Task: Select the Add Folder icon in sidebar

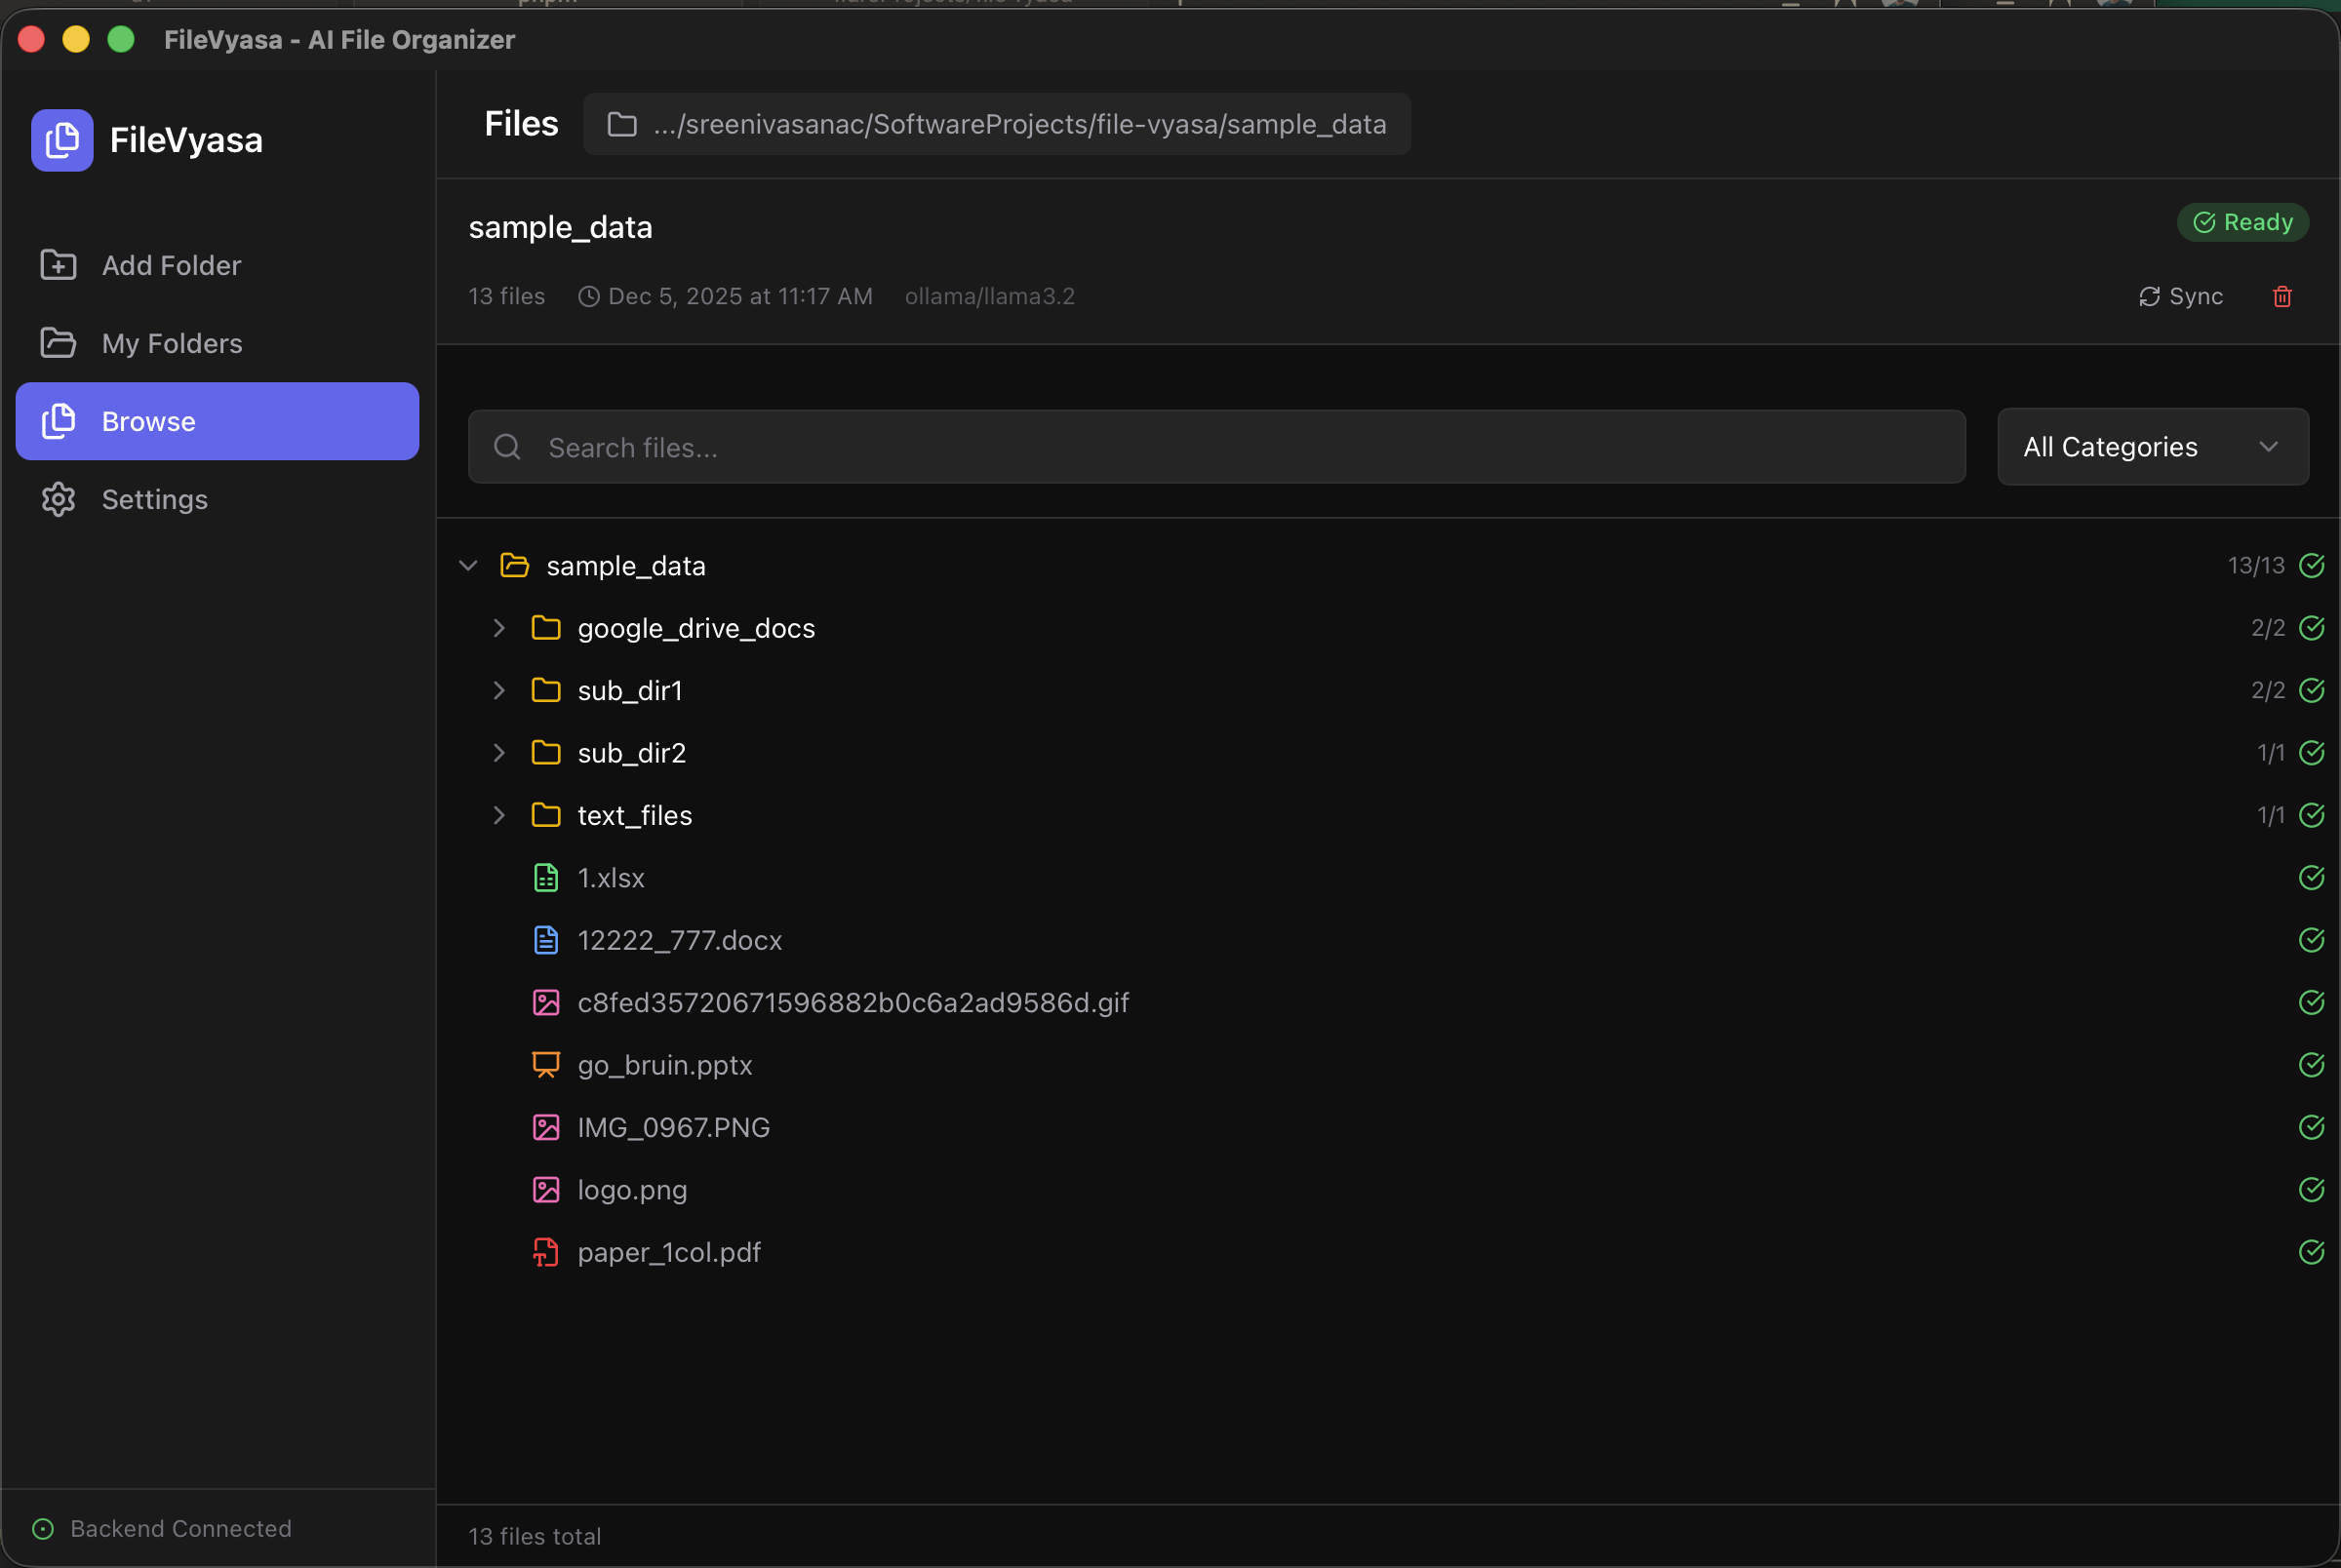Action: click(57, 265)
